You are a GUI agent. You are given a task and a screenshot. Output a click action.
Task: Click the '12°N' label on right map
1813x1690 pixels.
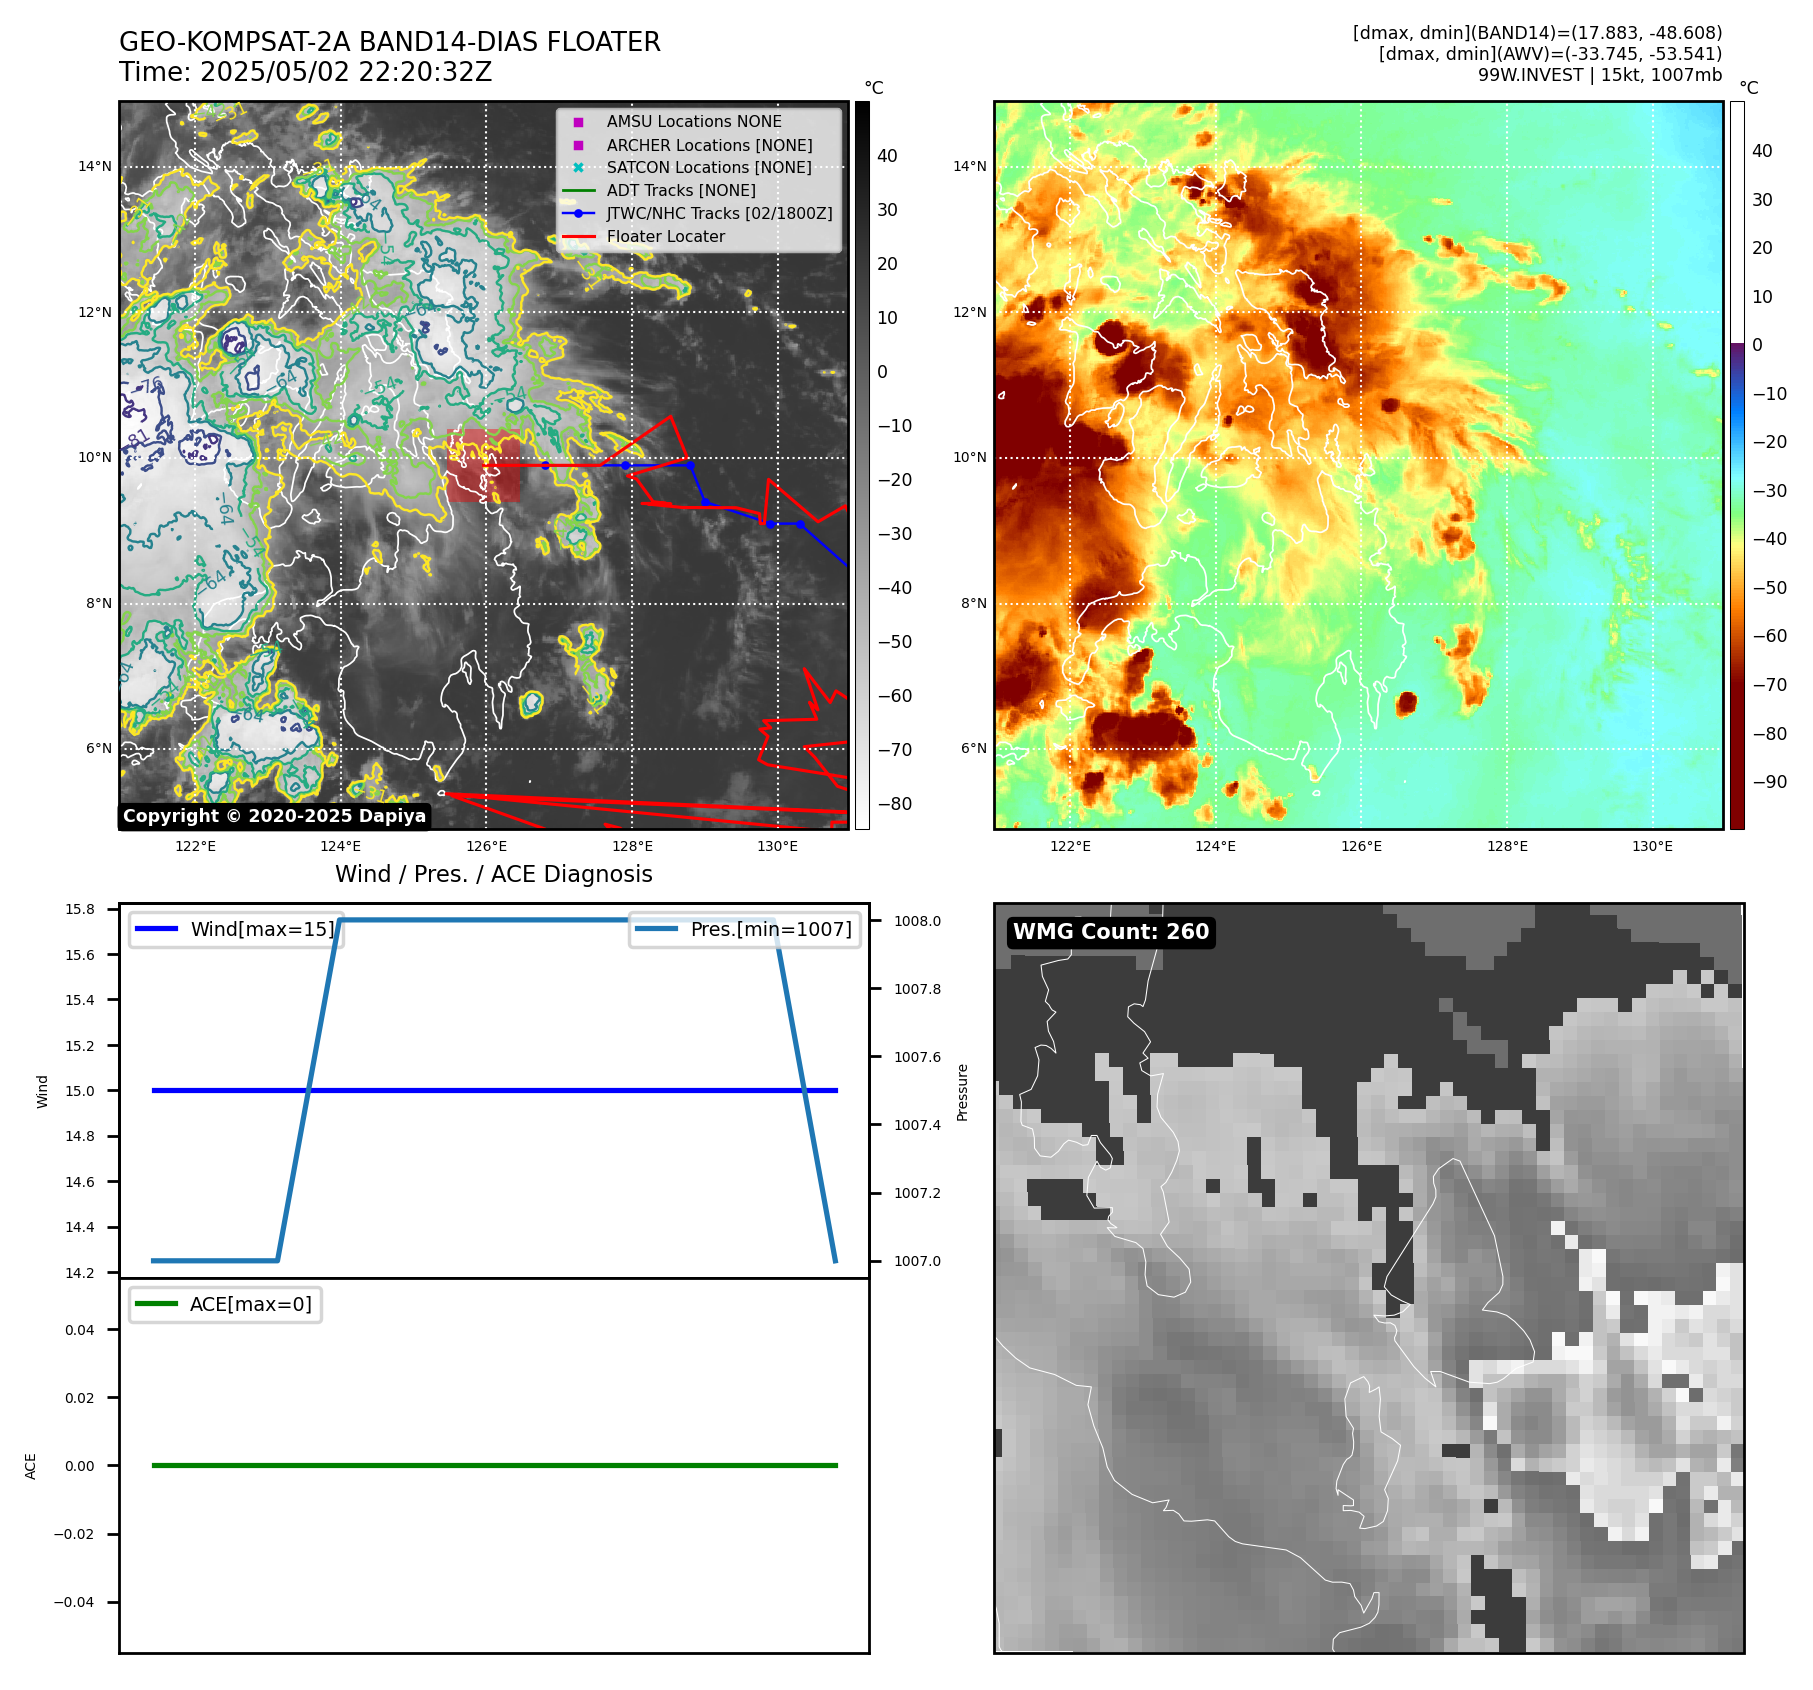970,312
